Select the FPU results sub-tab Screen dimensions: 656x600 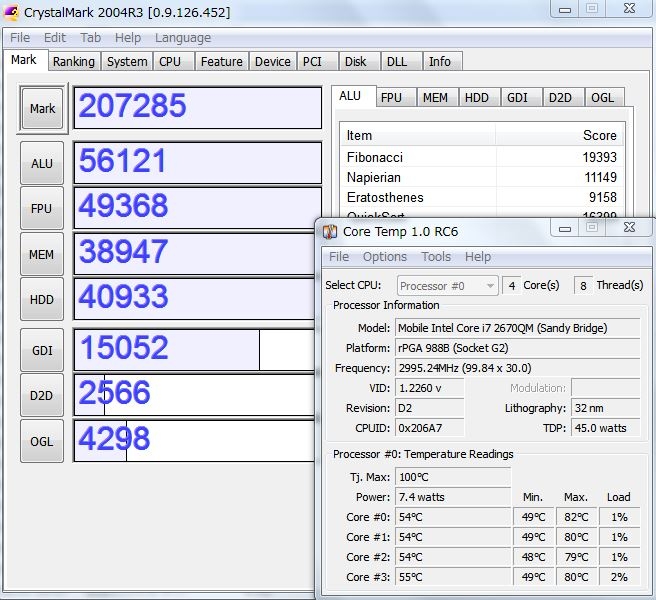[395, 97]
